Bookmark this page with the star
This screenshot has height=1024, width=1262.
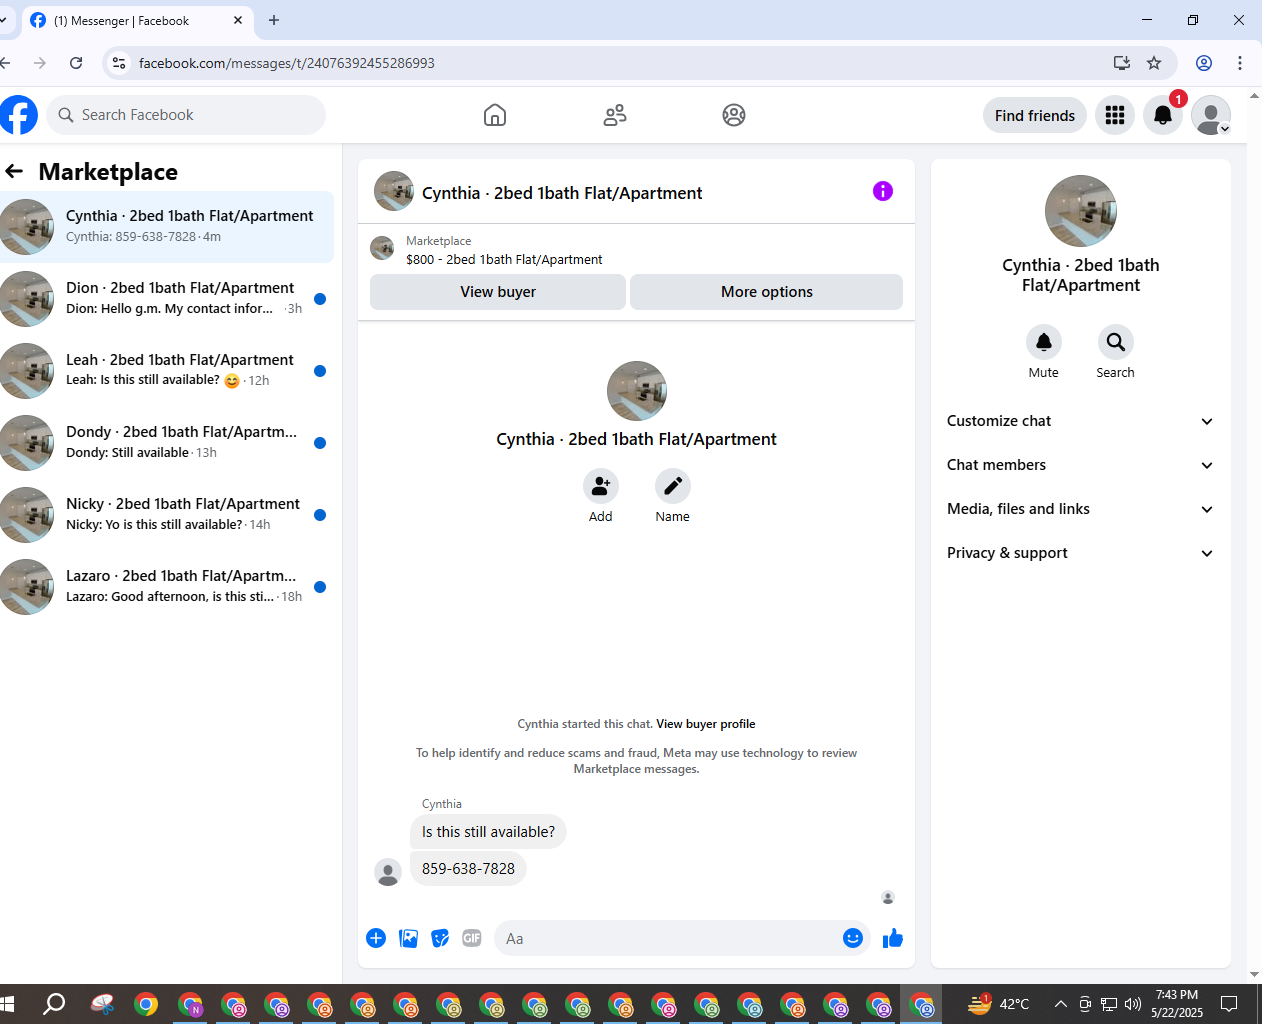point(1154,63)
